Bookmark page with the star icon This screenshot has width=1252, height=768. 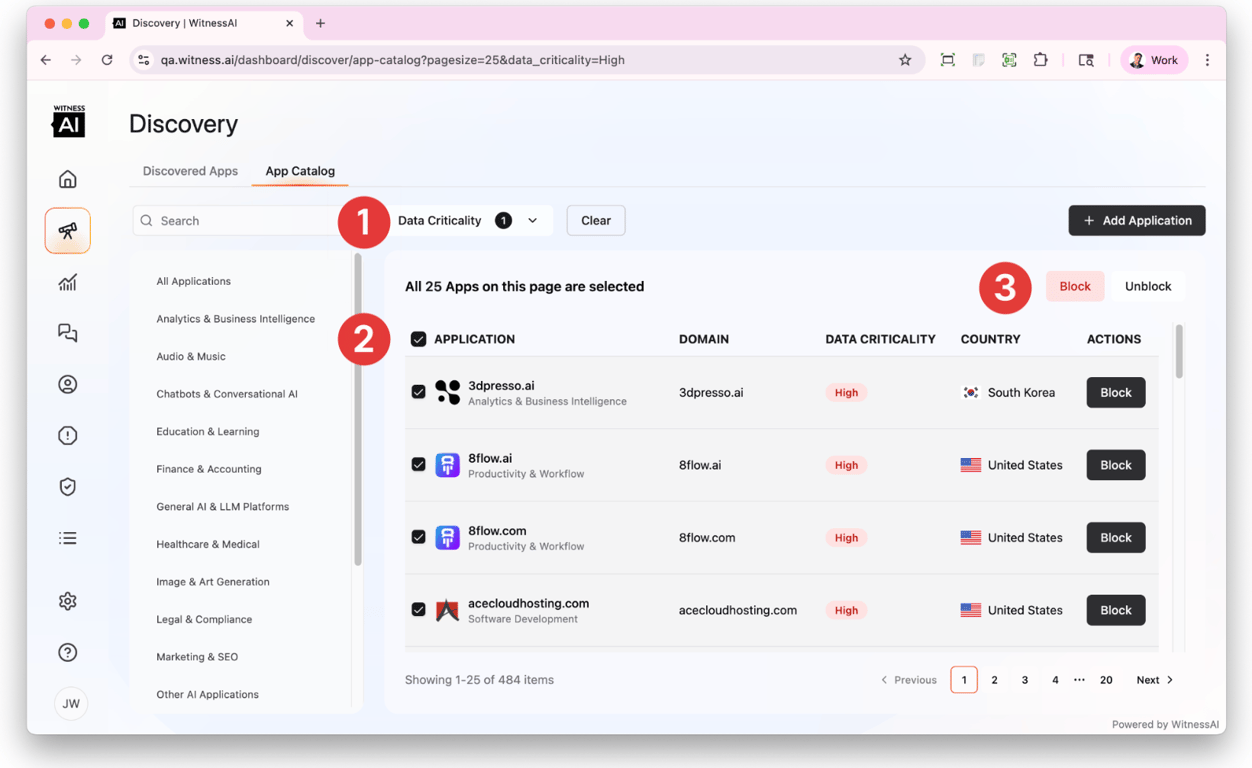click(905, 60)
